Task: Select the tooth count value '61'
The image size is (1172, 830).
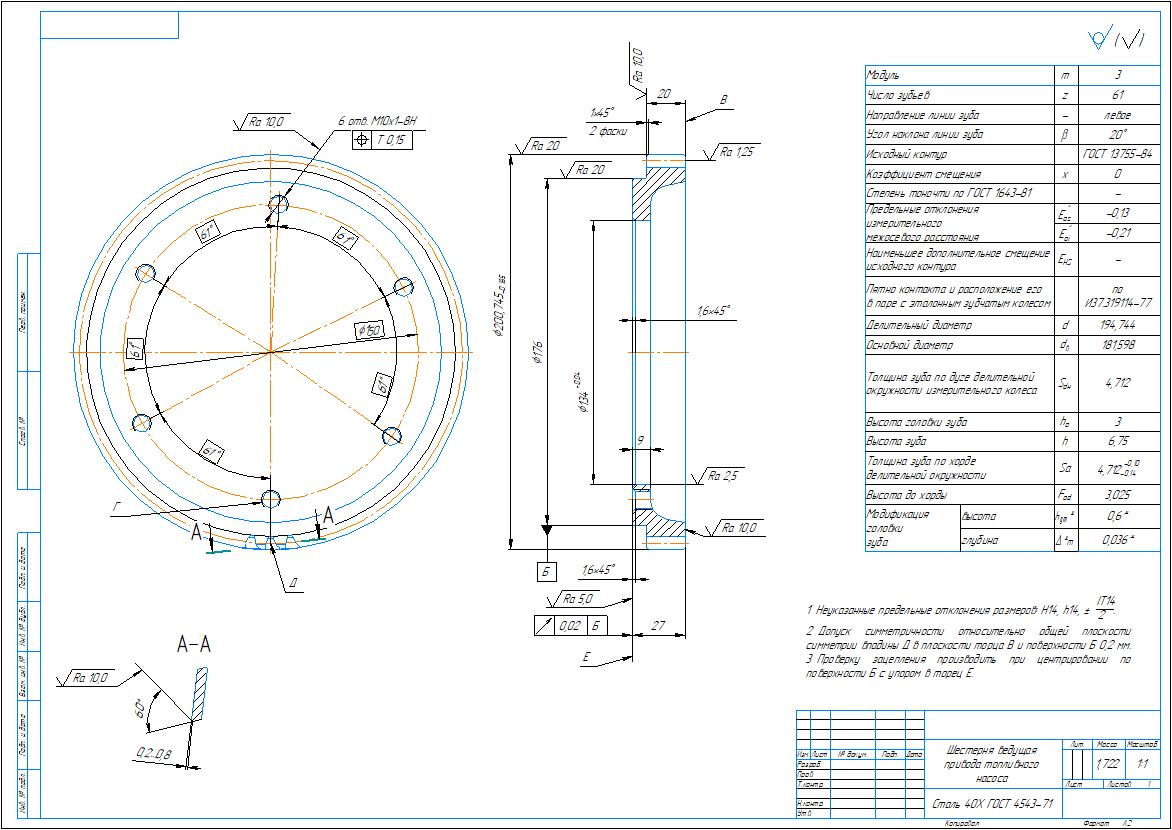Action: pyautogui.click(x=1117, y=95)
